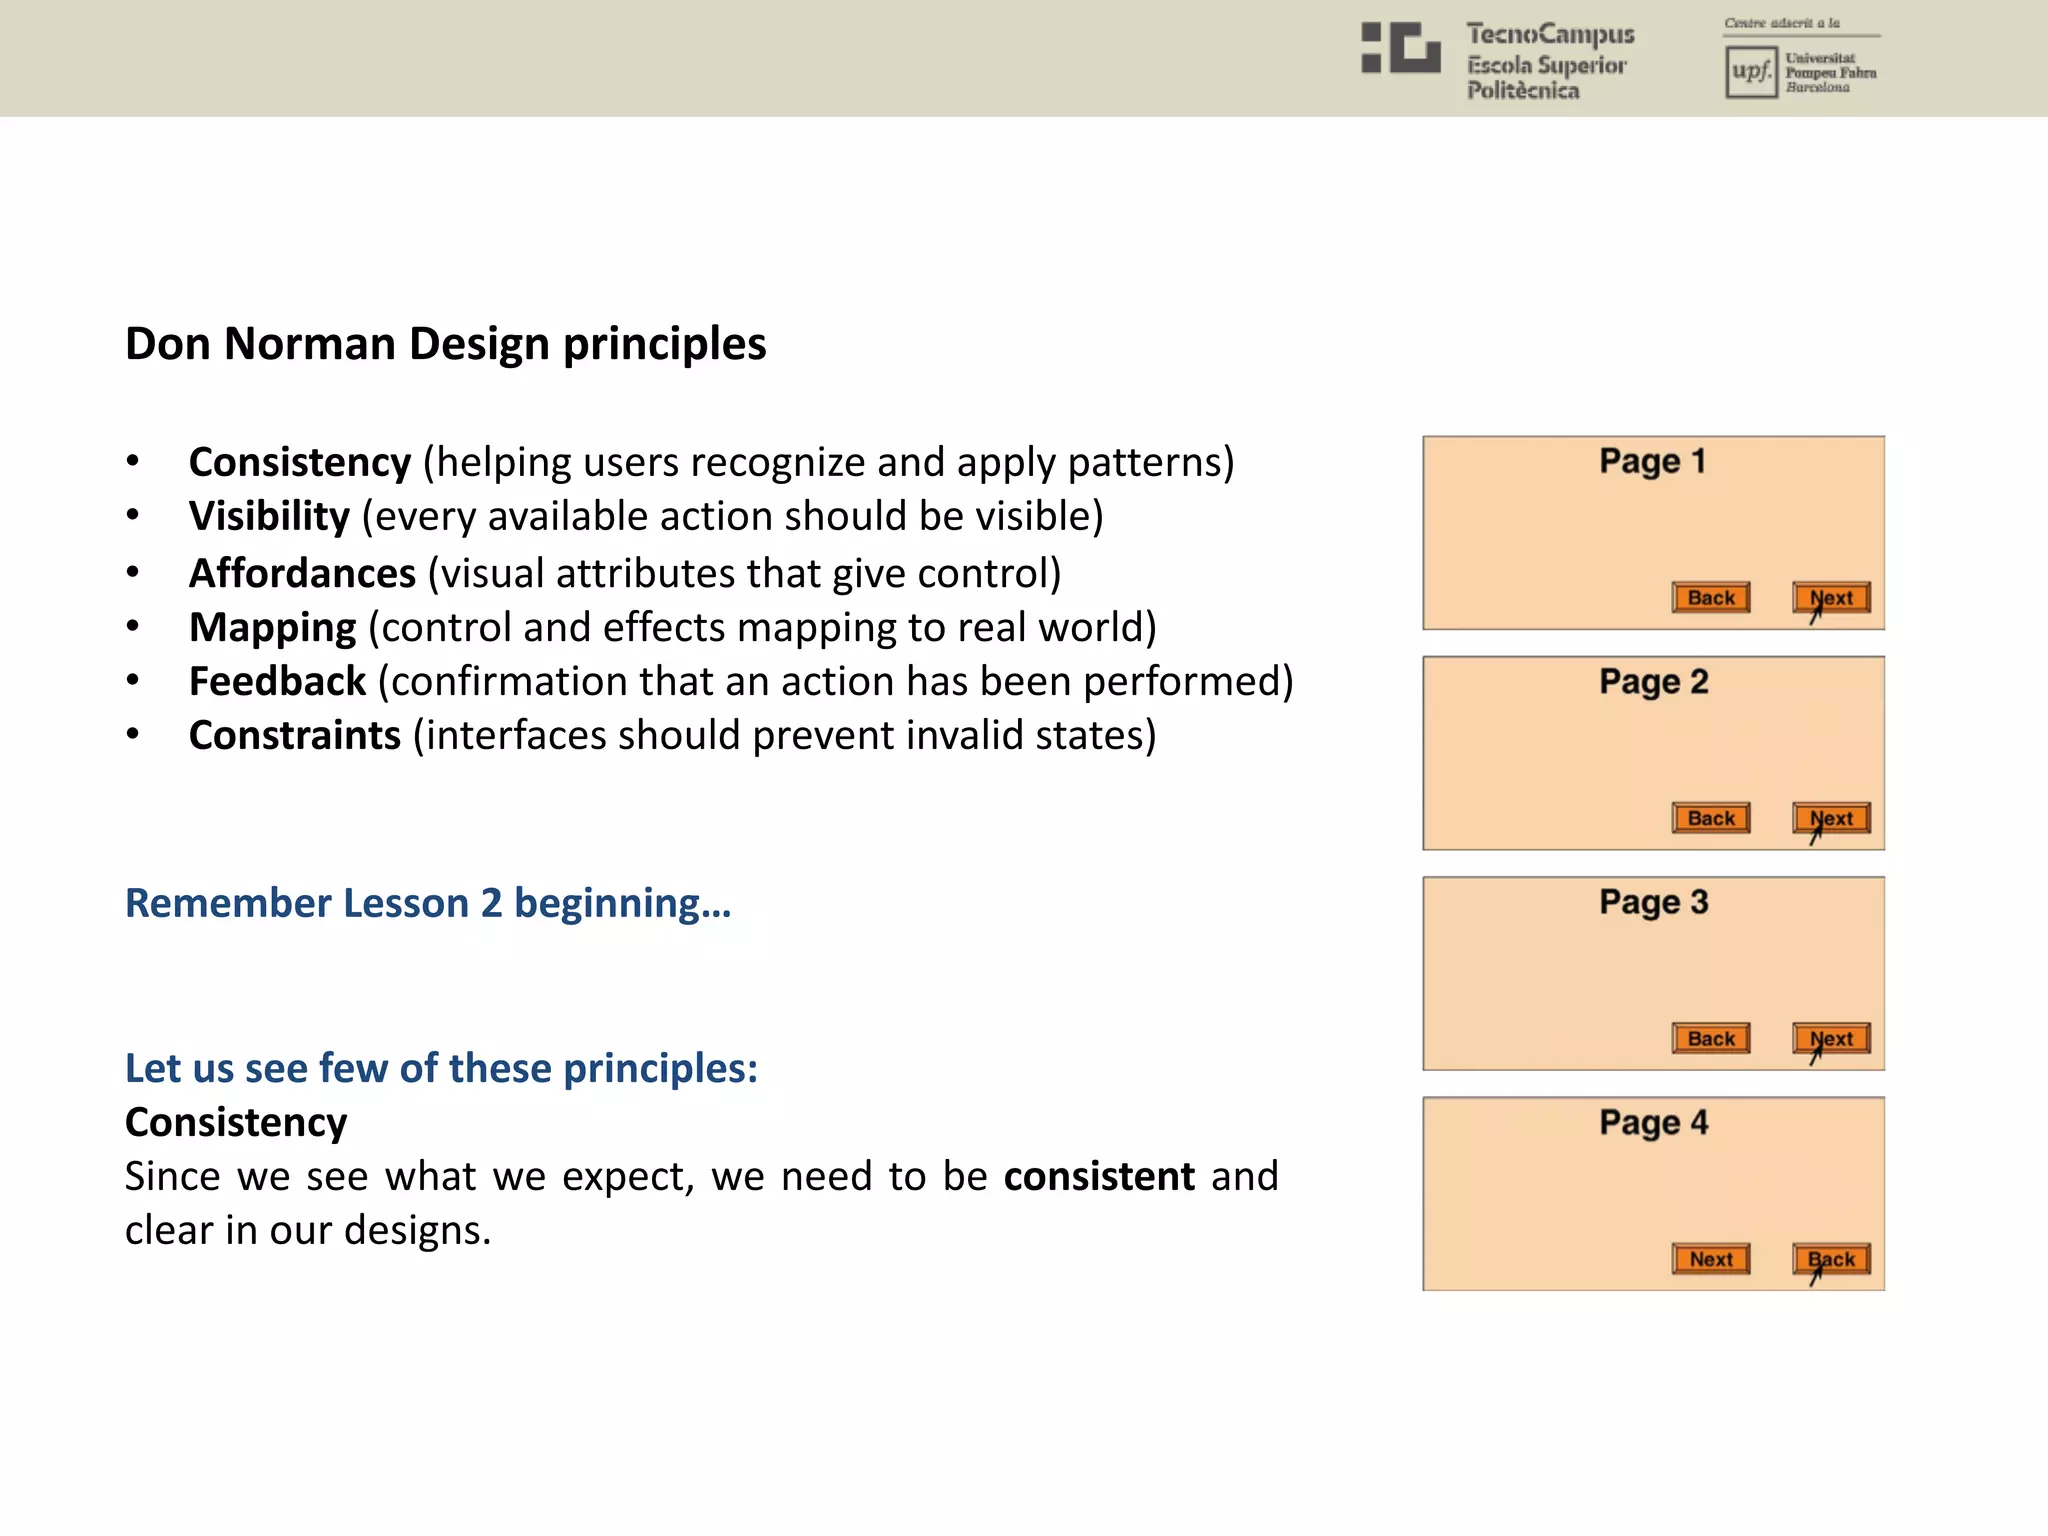Click the bold word Feedback
Image resolution: width=2048 pixels, height=1536 pixels.
click(277, 682)
